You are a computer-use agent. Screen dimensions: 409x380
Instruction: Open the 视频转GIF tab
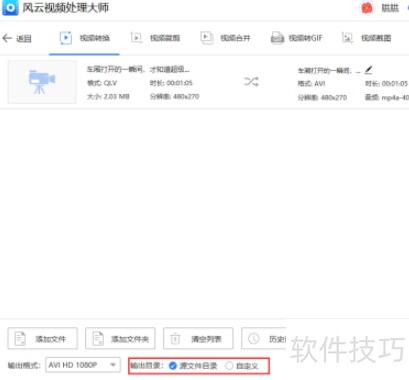pos(296,38)
